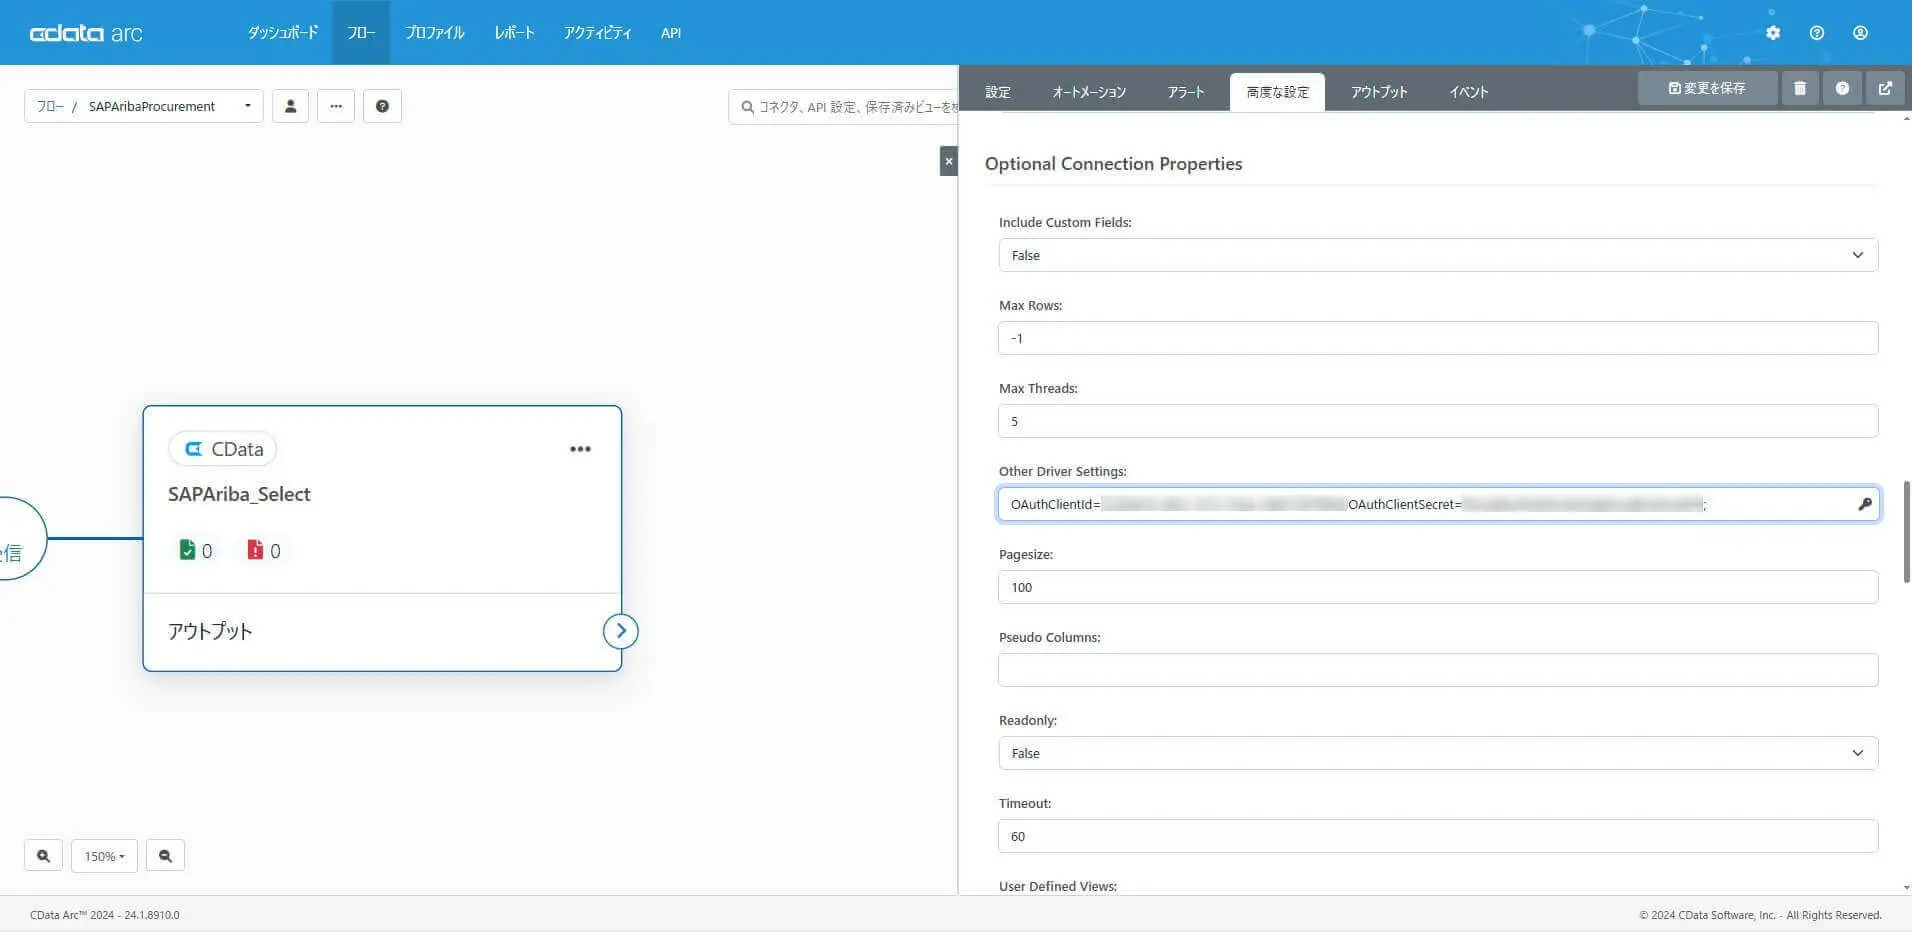Click the CData Arc logo
This screenshot has width=1912, height=932.
86,33
